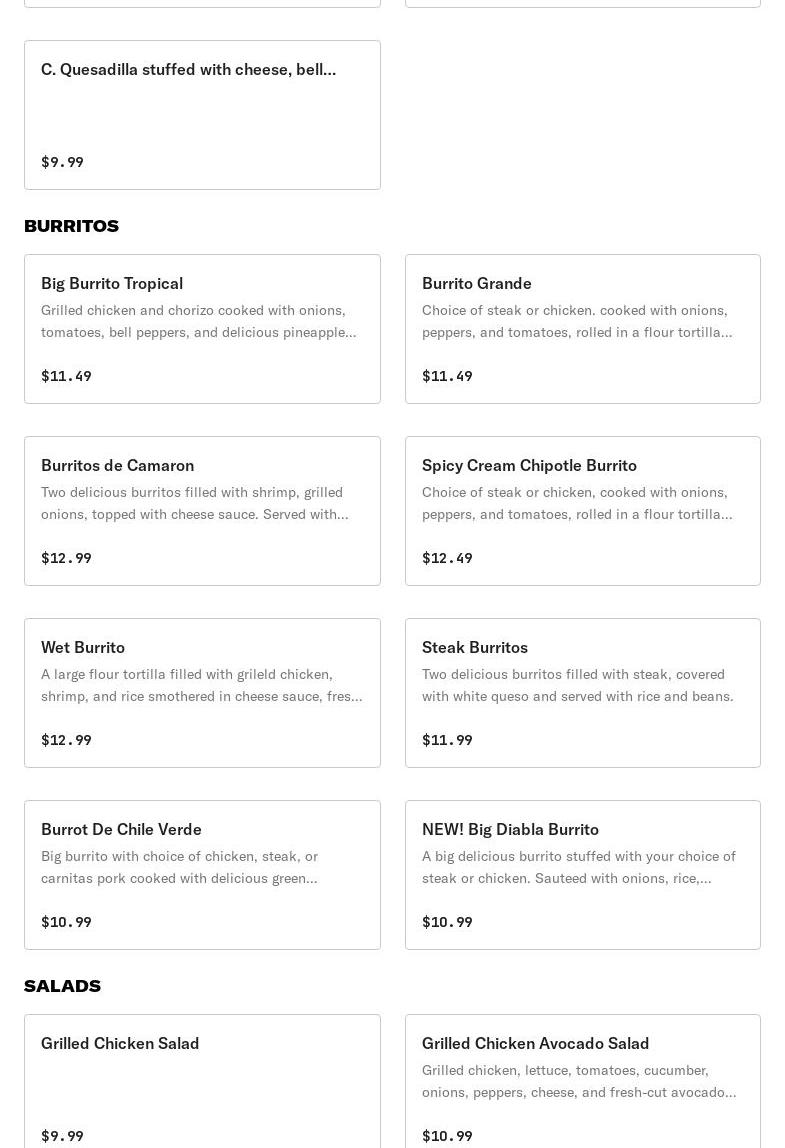Click the Burrito Grande description text
The height and width of the screenshot is (1148, 785).
(x=576, y=321)
